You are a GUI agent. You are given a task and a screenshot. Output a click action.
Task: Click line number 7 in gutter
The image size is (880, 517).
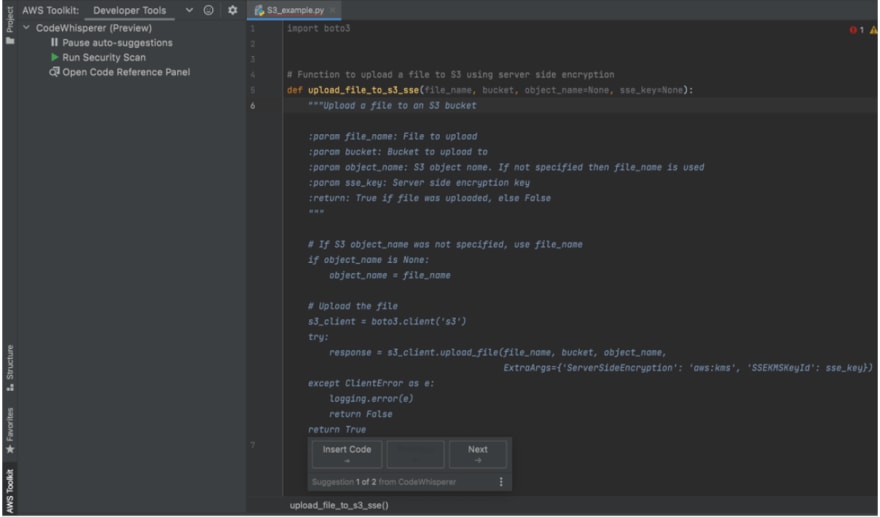[253, 445]
